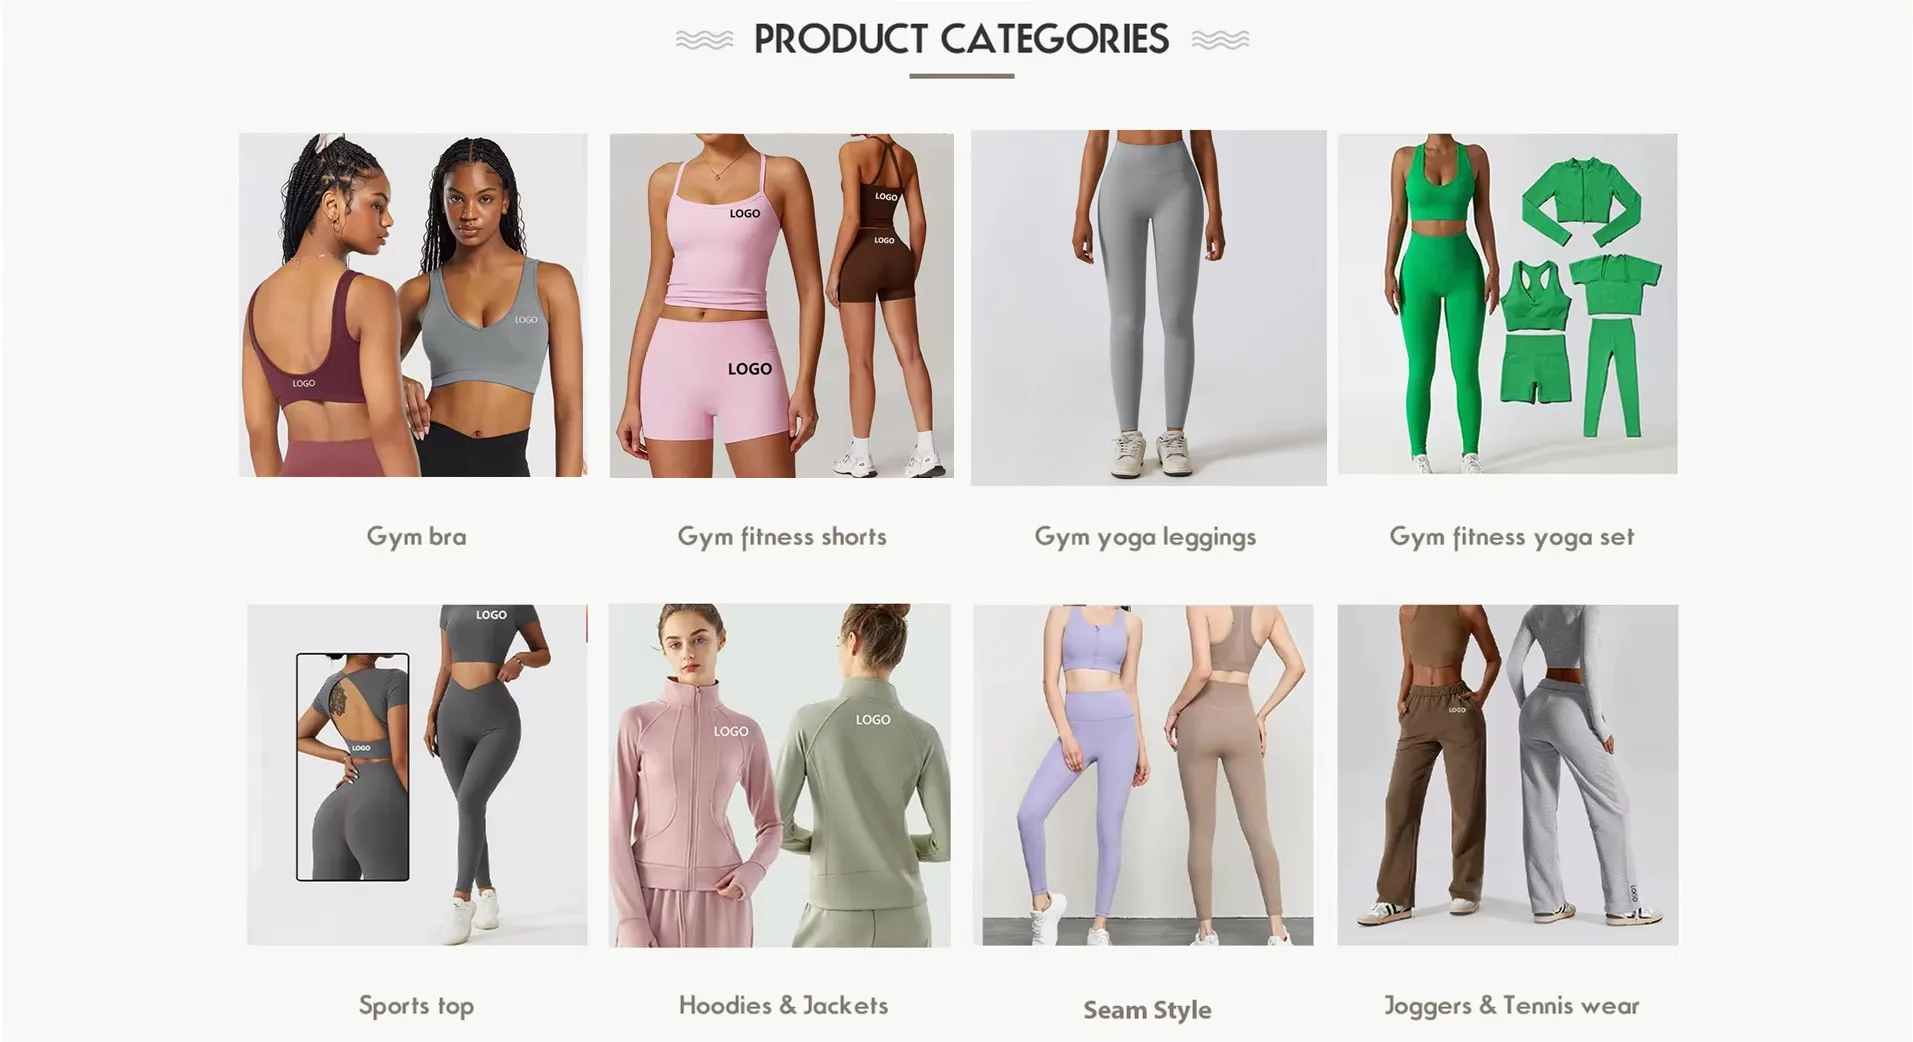Screen dimensions: 1913x1042
Task: Click the Hoodies & Jackets product image
Action: [780, 775]
